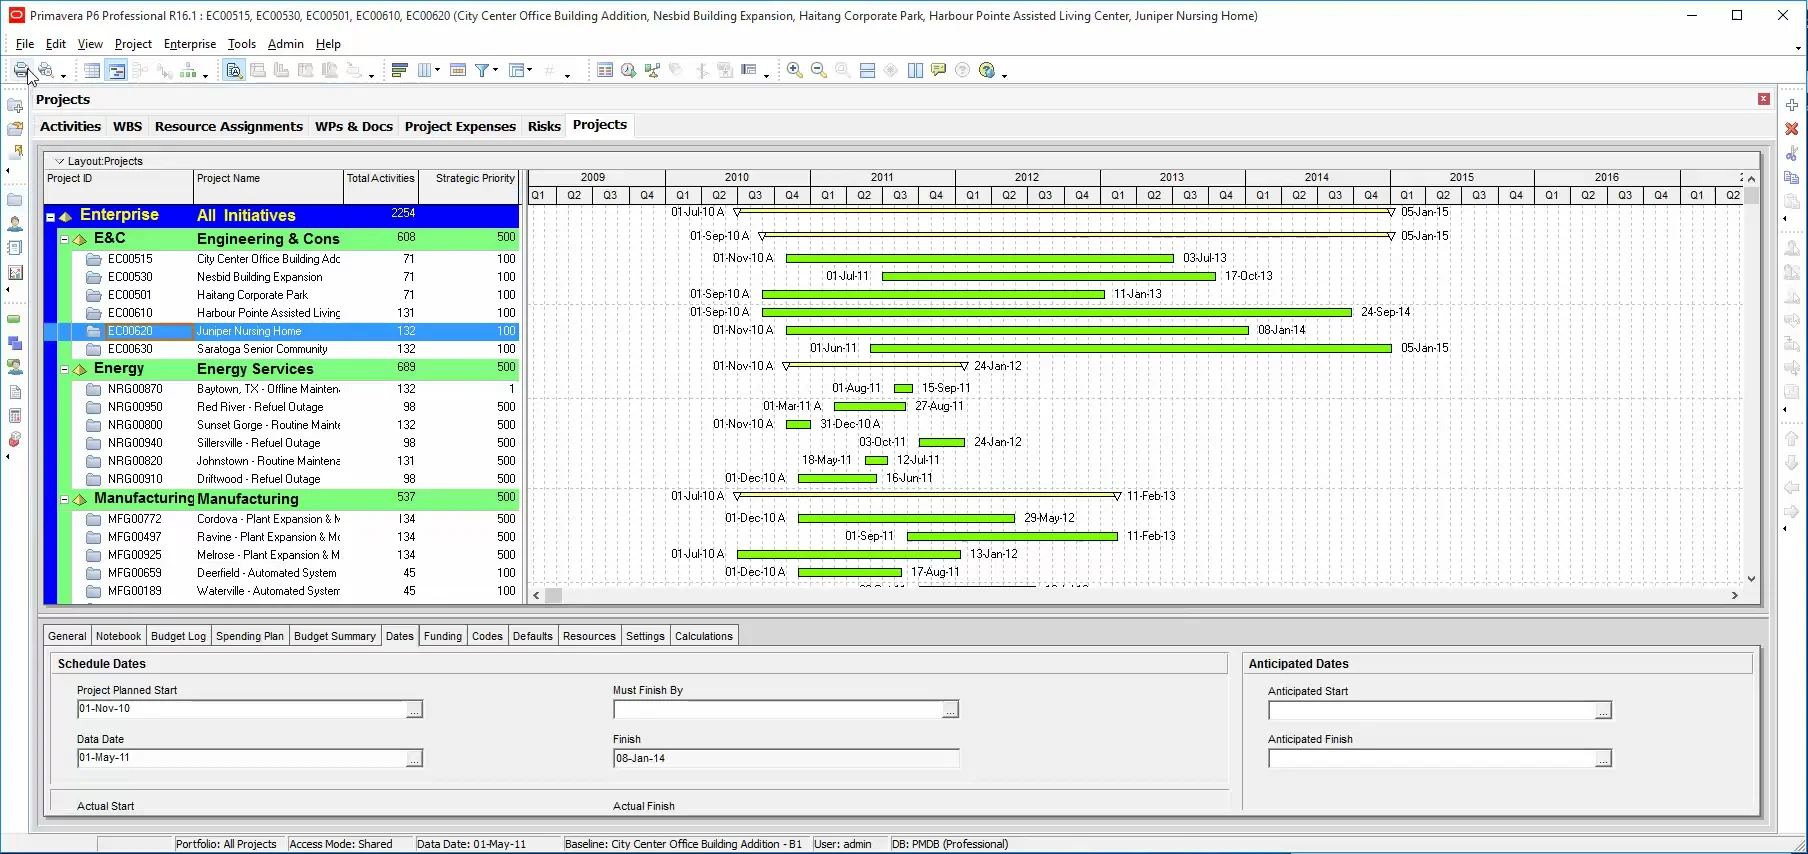Open the Data Date picker button
Screen dimensions: 1808x854
(x=414, y=758)
